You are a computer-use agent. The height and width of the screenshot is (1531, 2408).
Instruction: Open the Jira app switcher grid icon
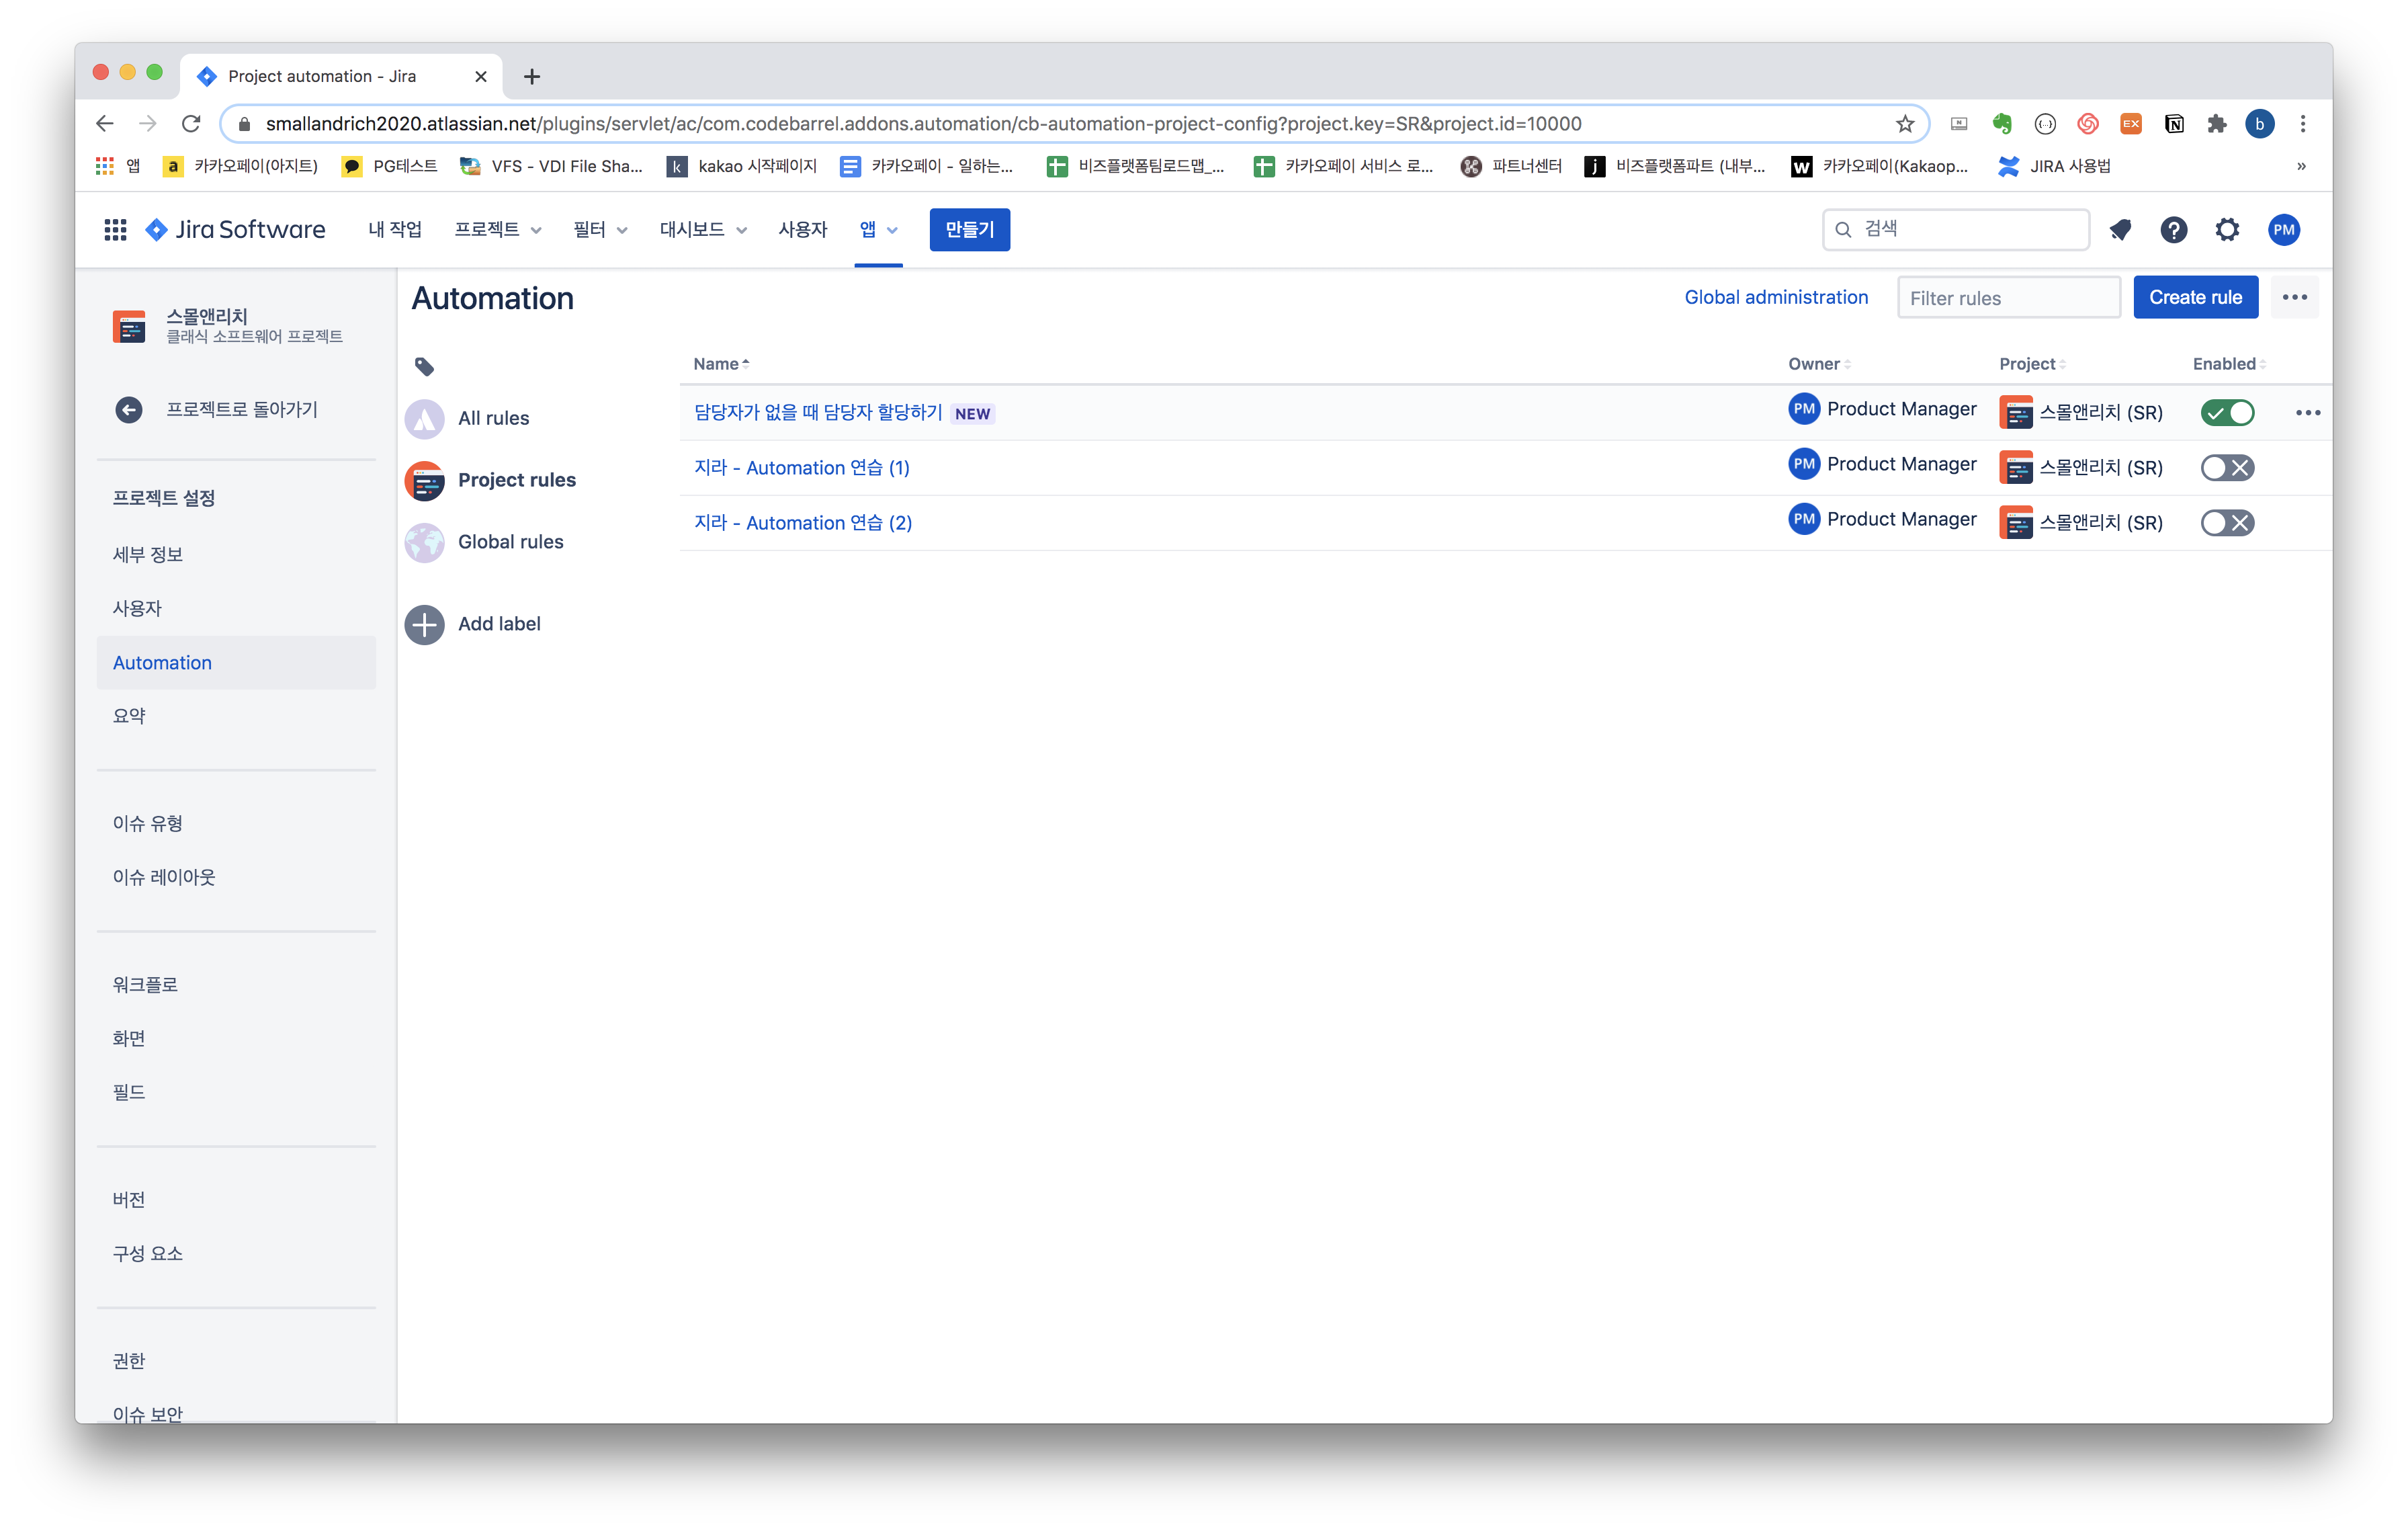115,230
